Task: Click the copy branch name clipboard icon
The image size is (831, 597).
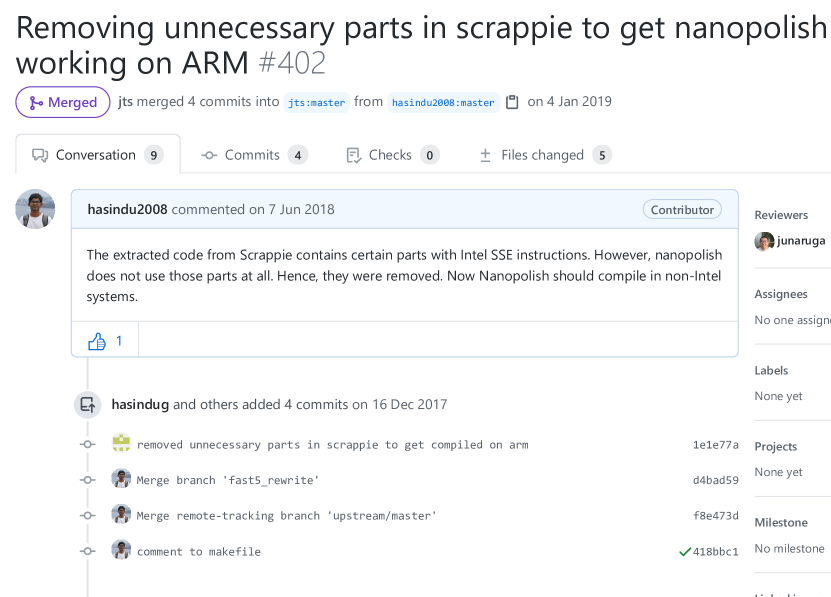Action: point(511,101)
